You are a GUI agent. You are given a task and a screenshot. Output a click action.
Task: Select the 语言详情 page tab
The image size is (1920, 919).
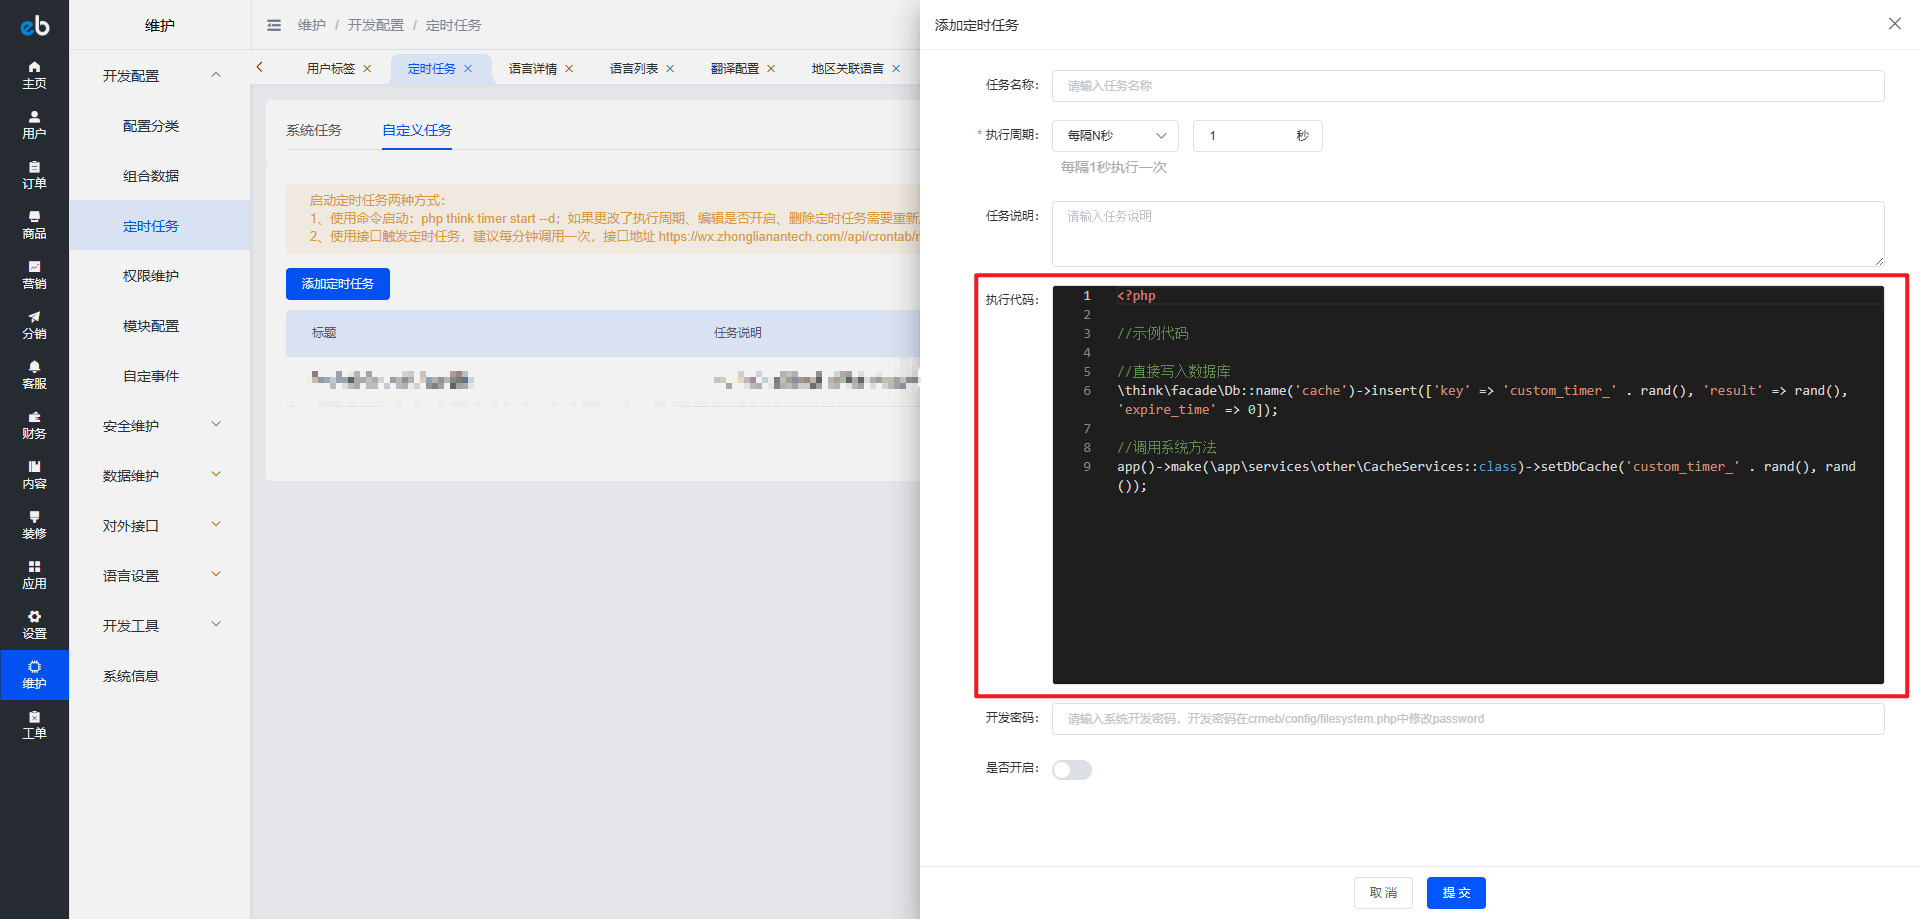[532, 69]
